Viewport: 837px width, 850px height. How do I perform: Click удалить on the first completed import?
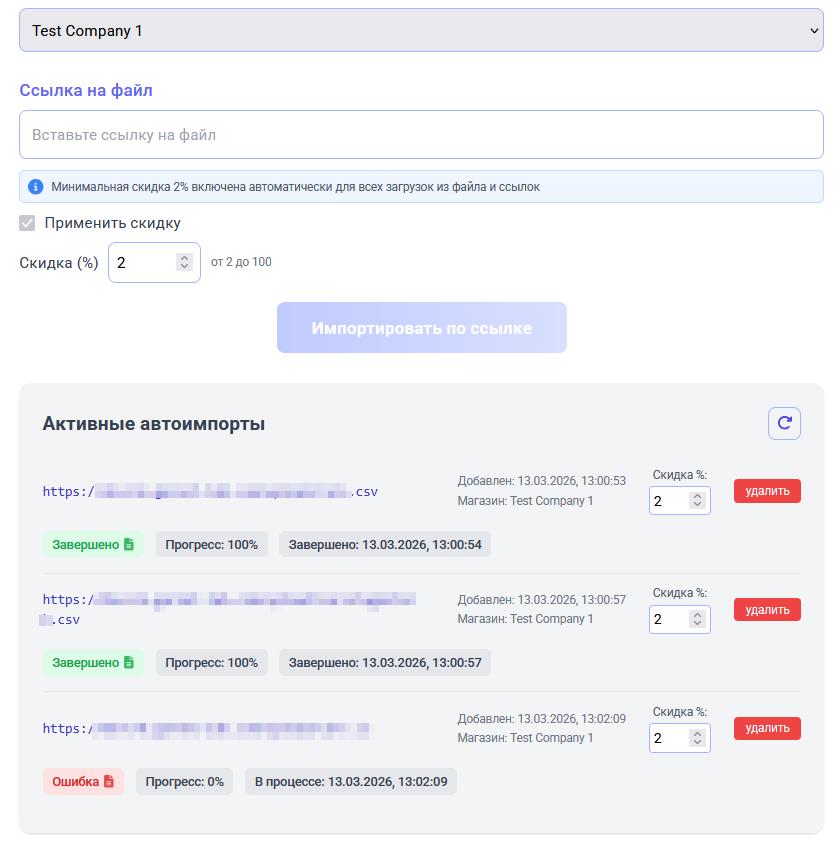pos(767,491)
